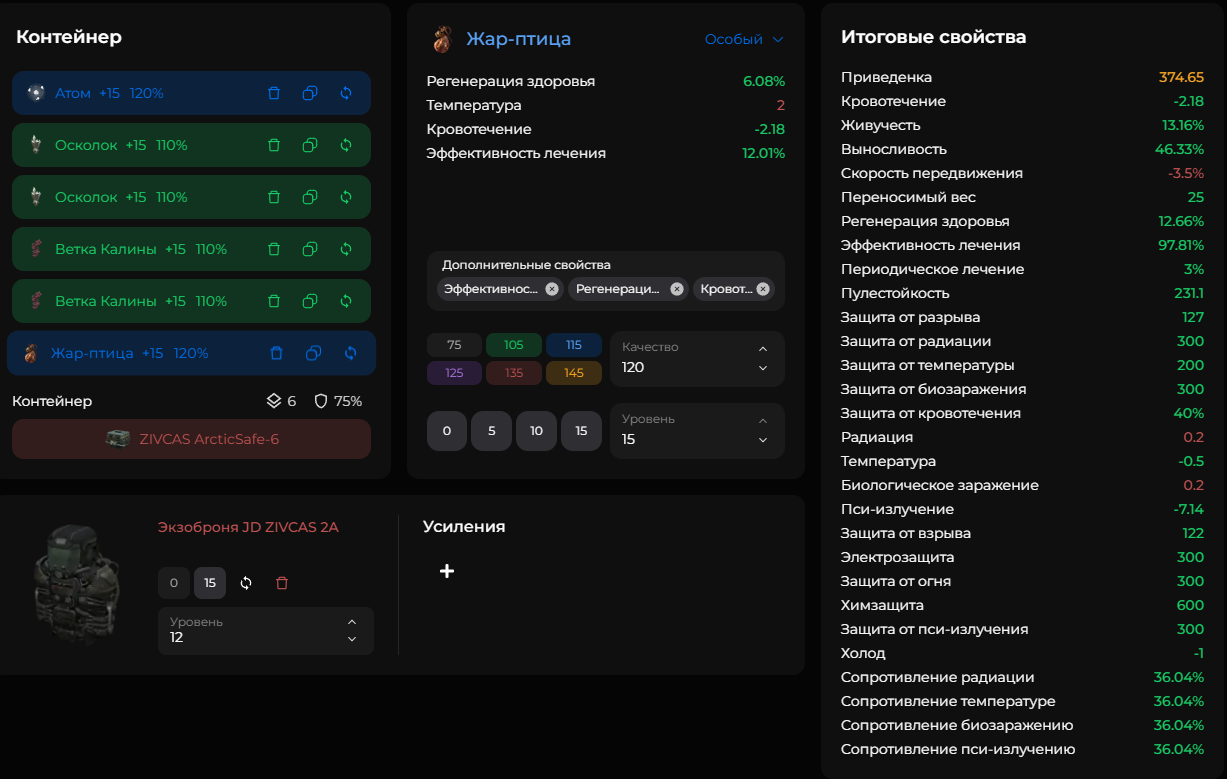Click the refresh icon on the Атом row

coord(346,93)
